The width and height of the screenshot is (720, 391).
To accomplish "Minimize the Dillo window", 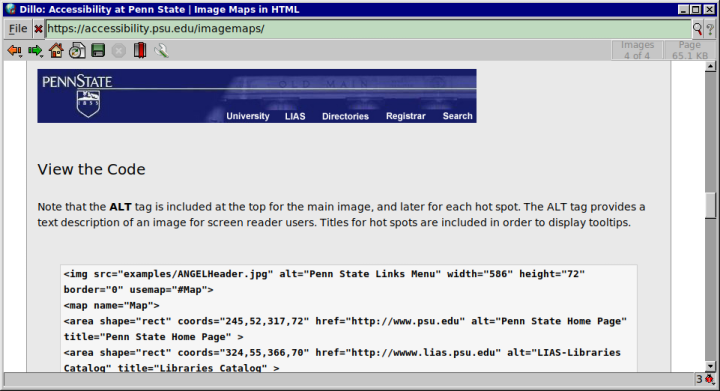I will click(x=683, y=10).
